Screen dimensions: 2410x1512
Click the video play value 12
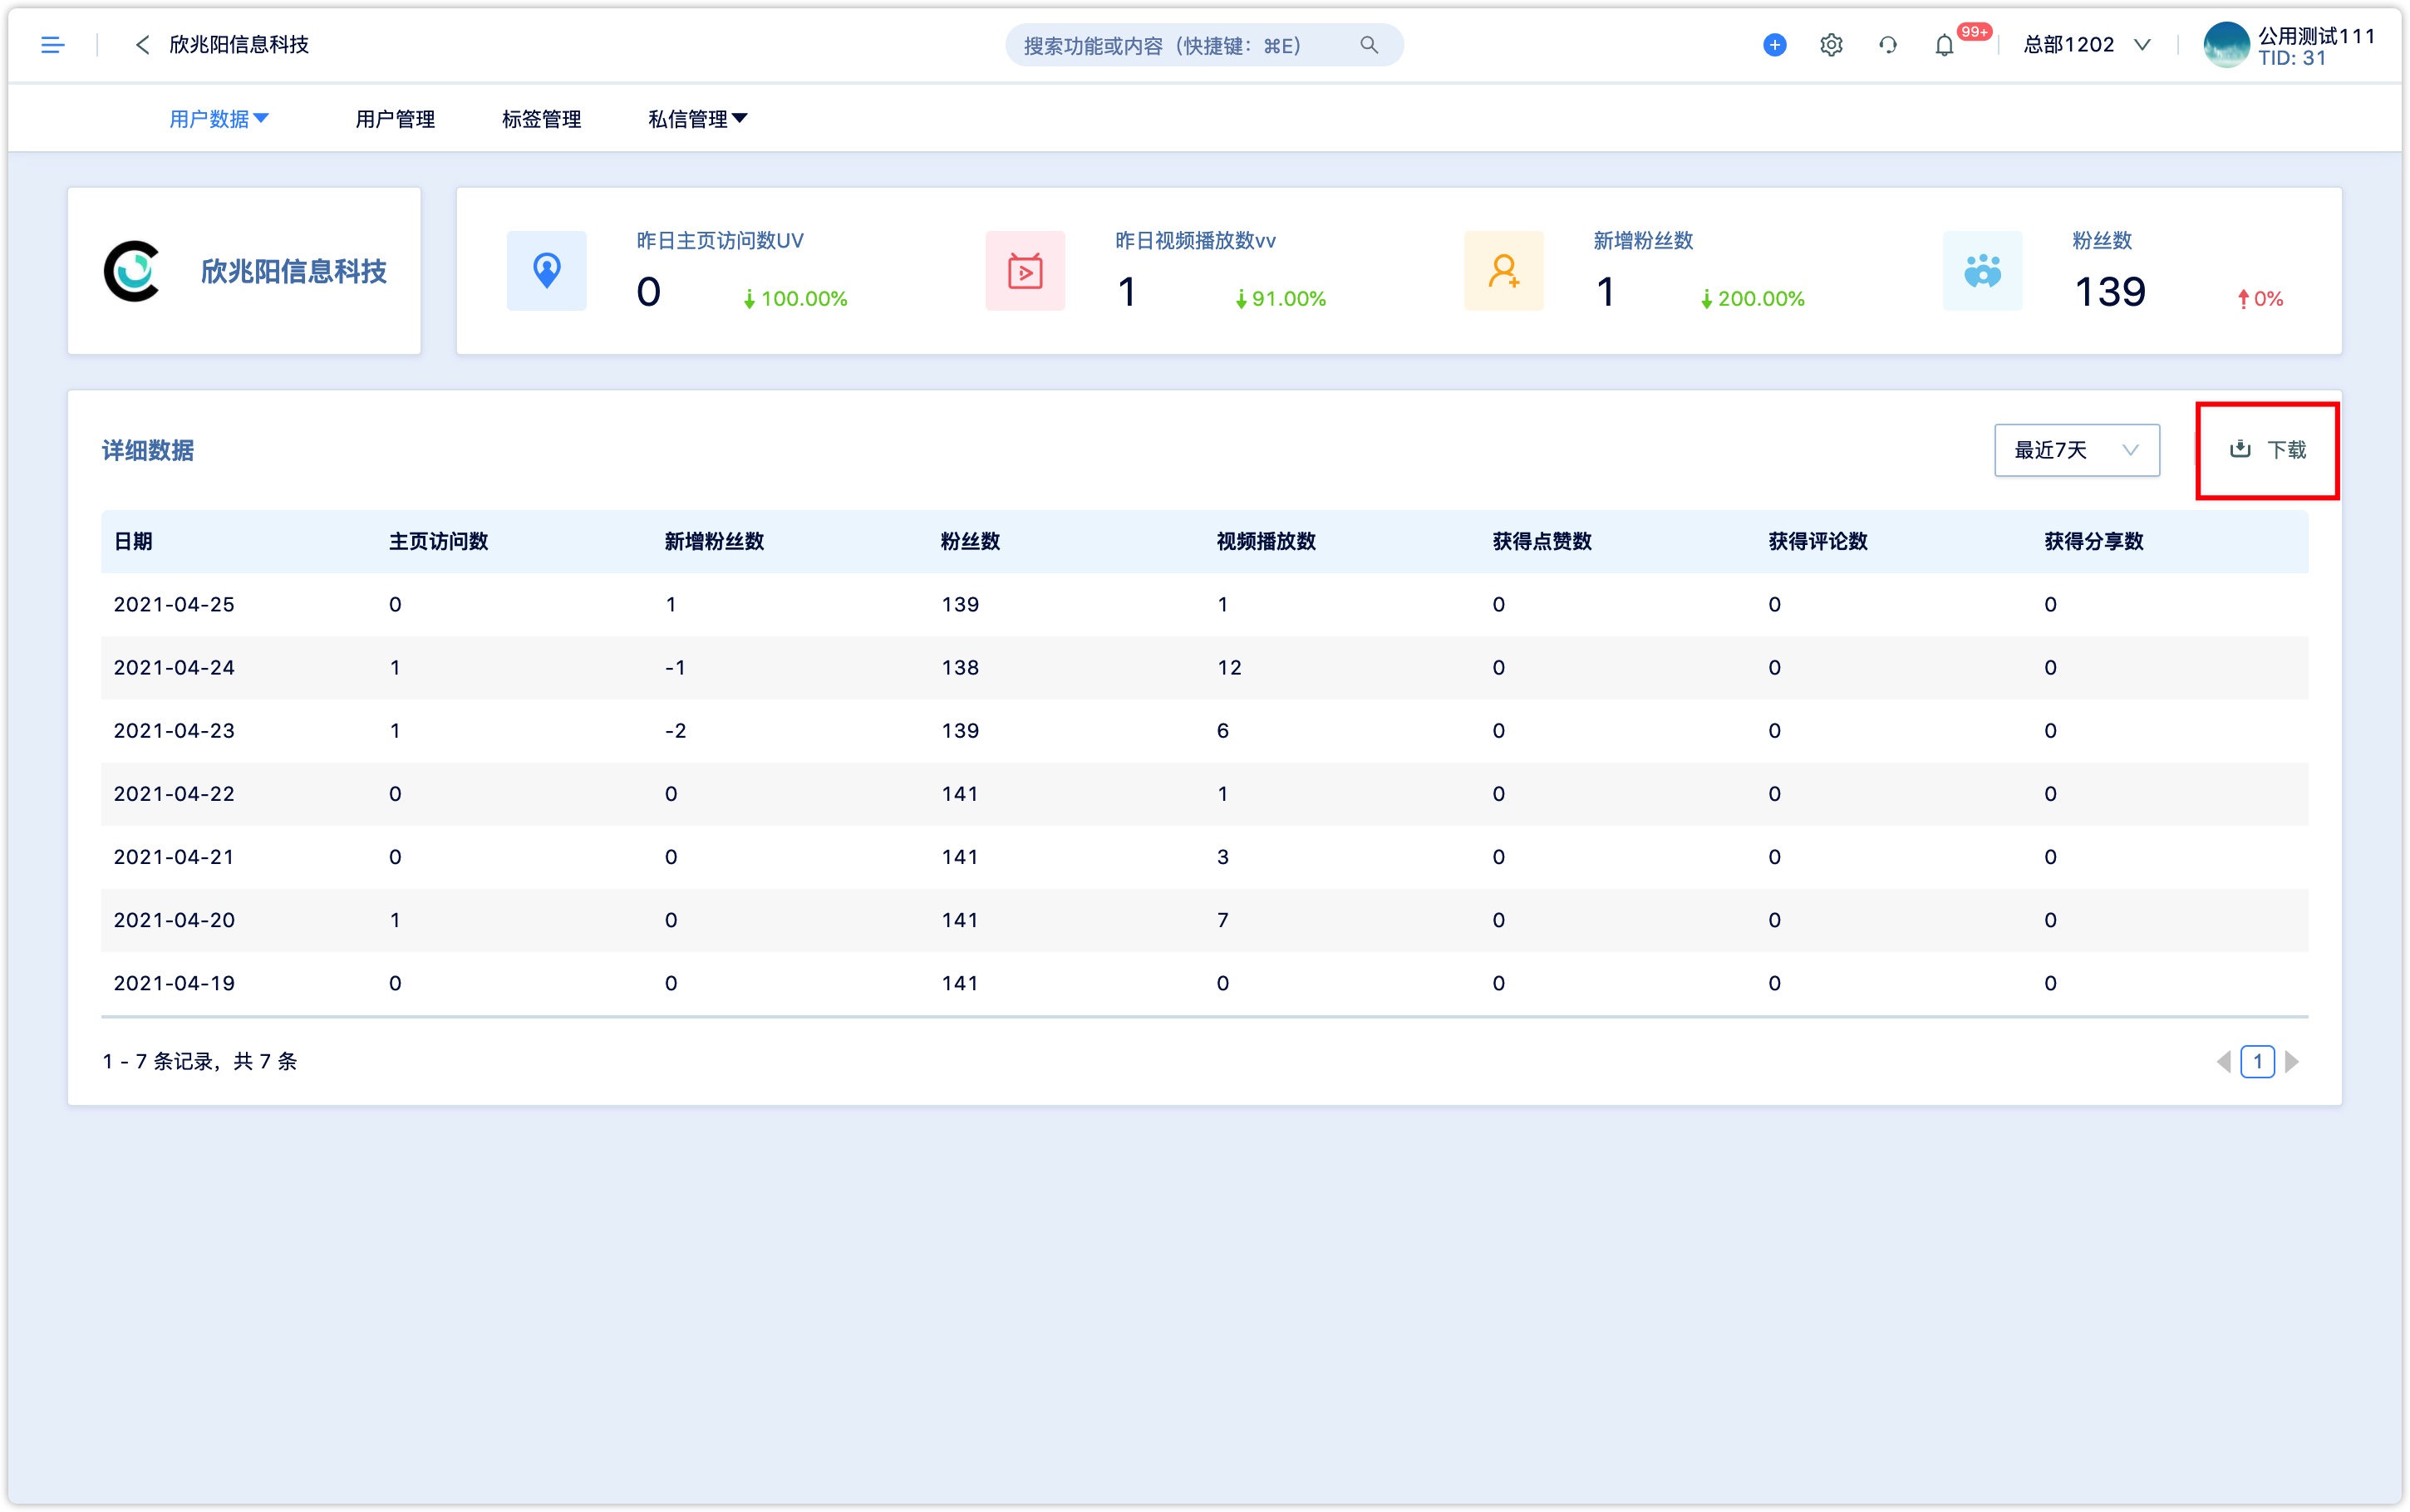(1229, 667)
